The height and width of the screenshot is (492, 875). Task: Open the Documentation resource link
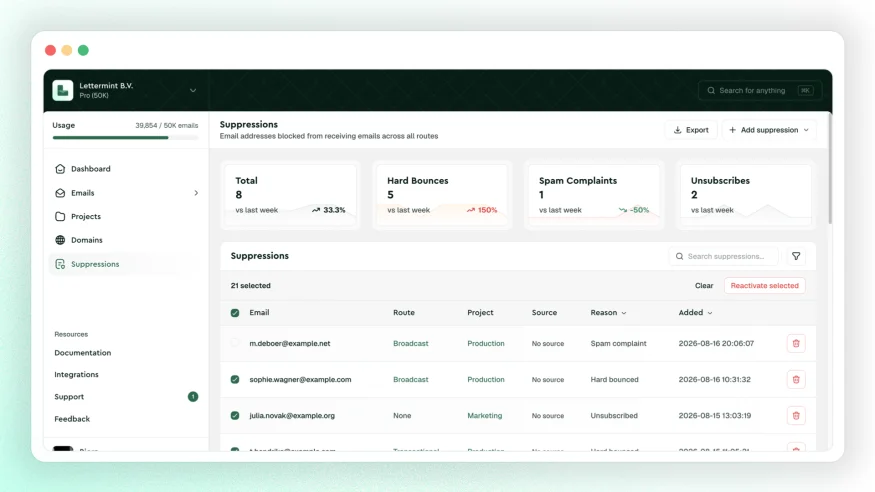83,353
